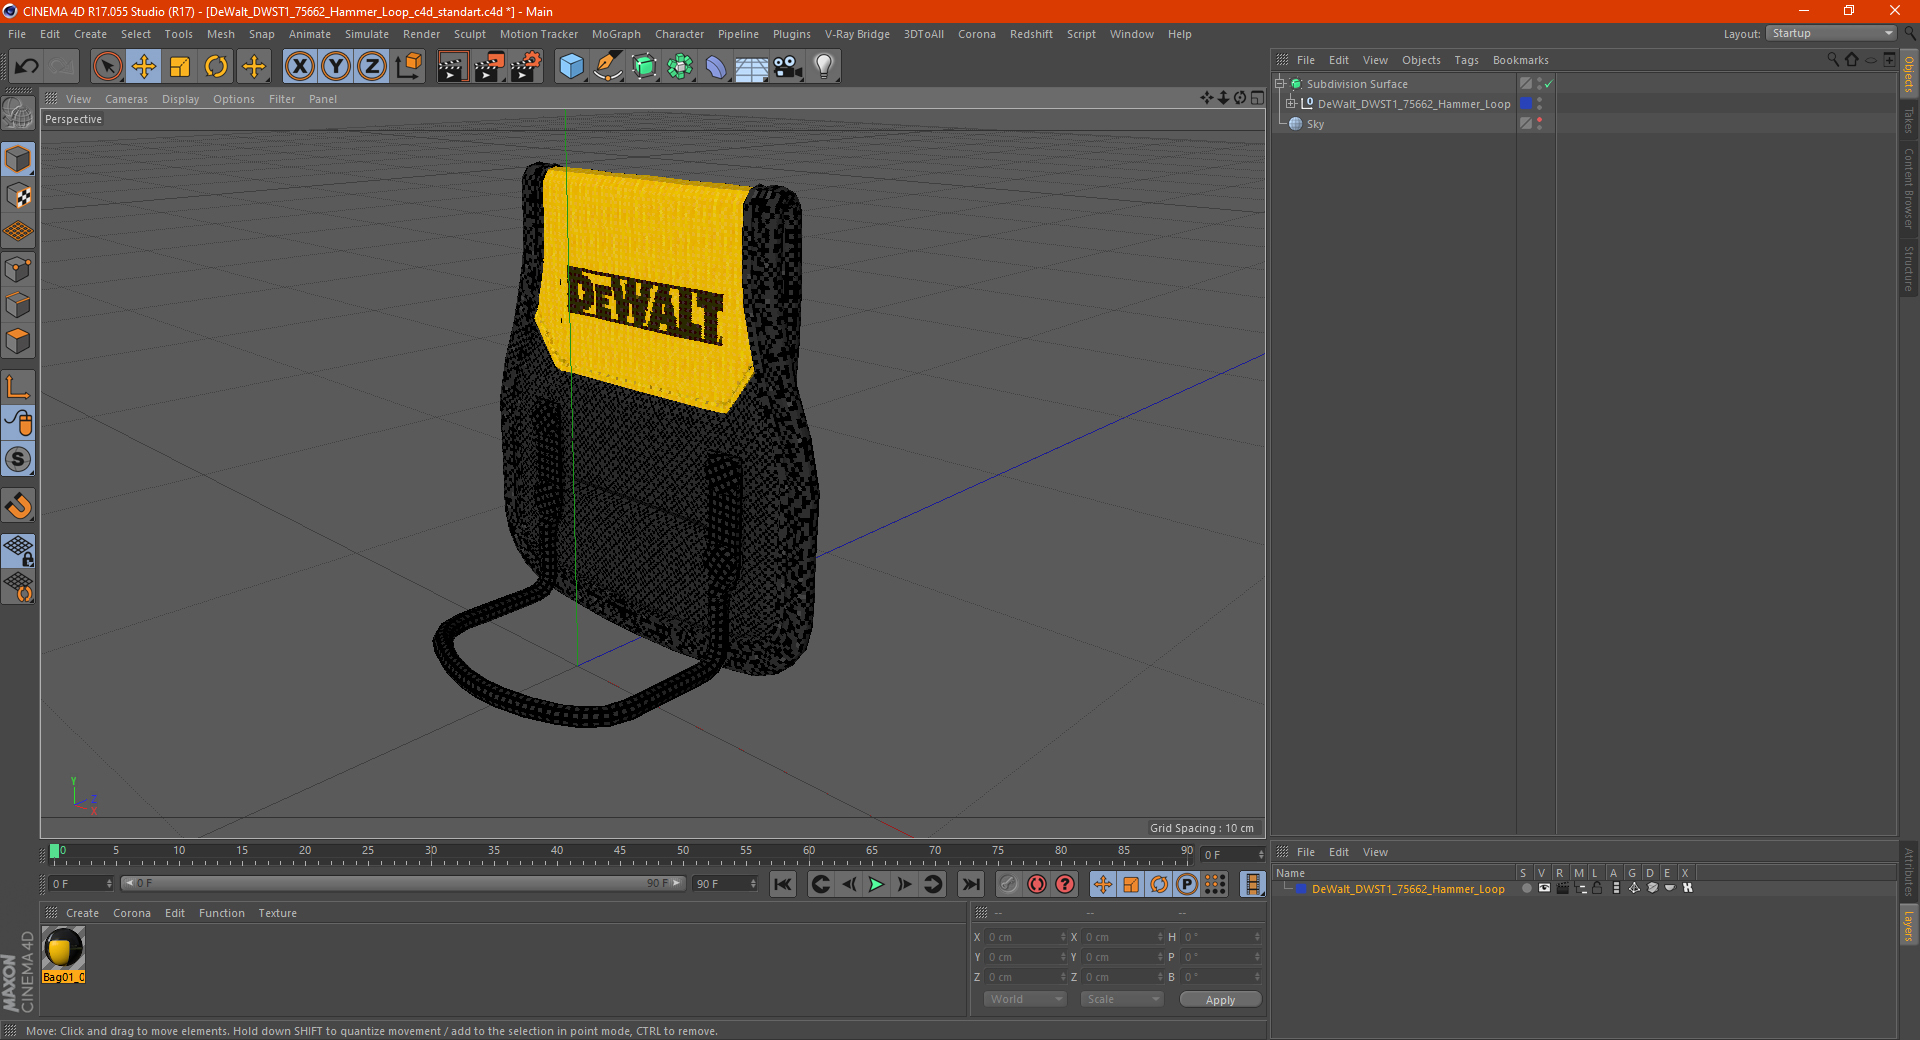1920x1040 pixels.
Task: Click Record Active Objects keyframe button
Action: coord(1009,884)
